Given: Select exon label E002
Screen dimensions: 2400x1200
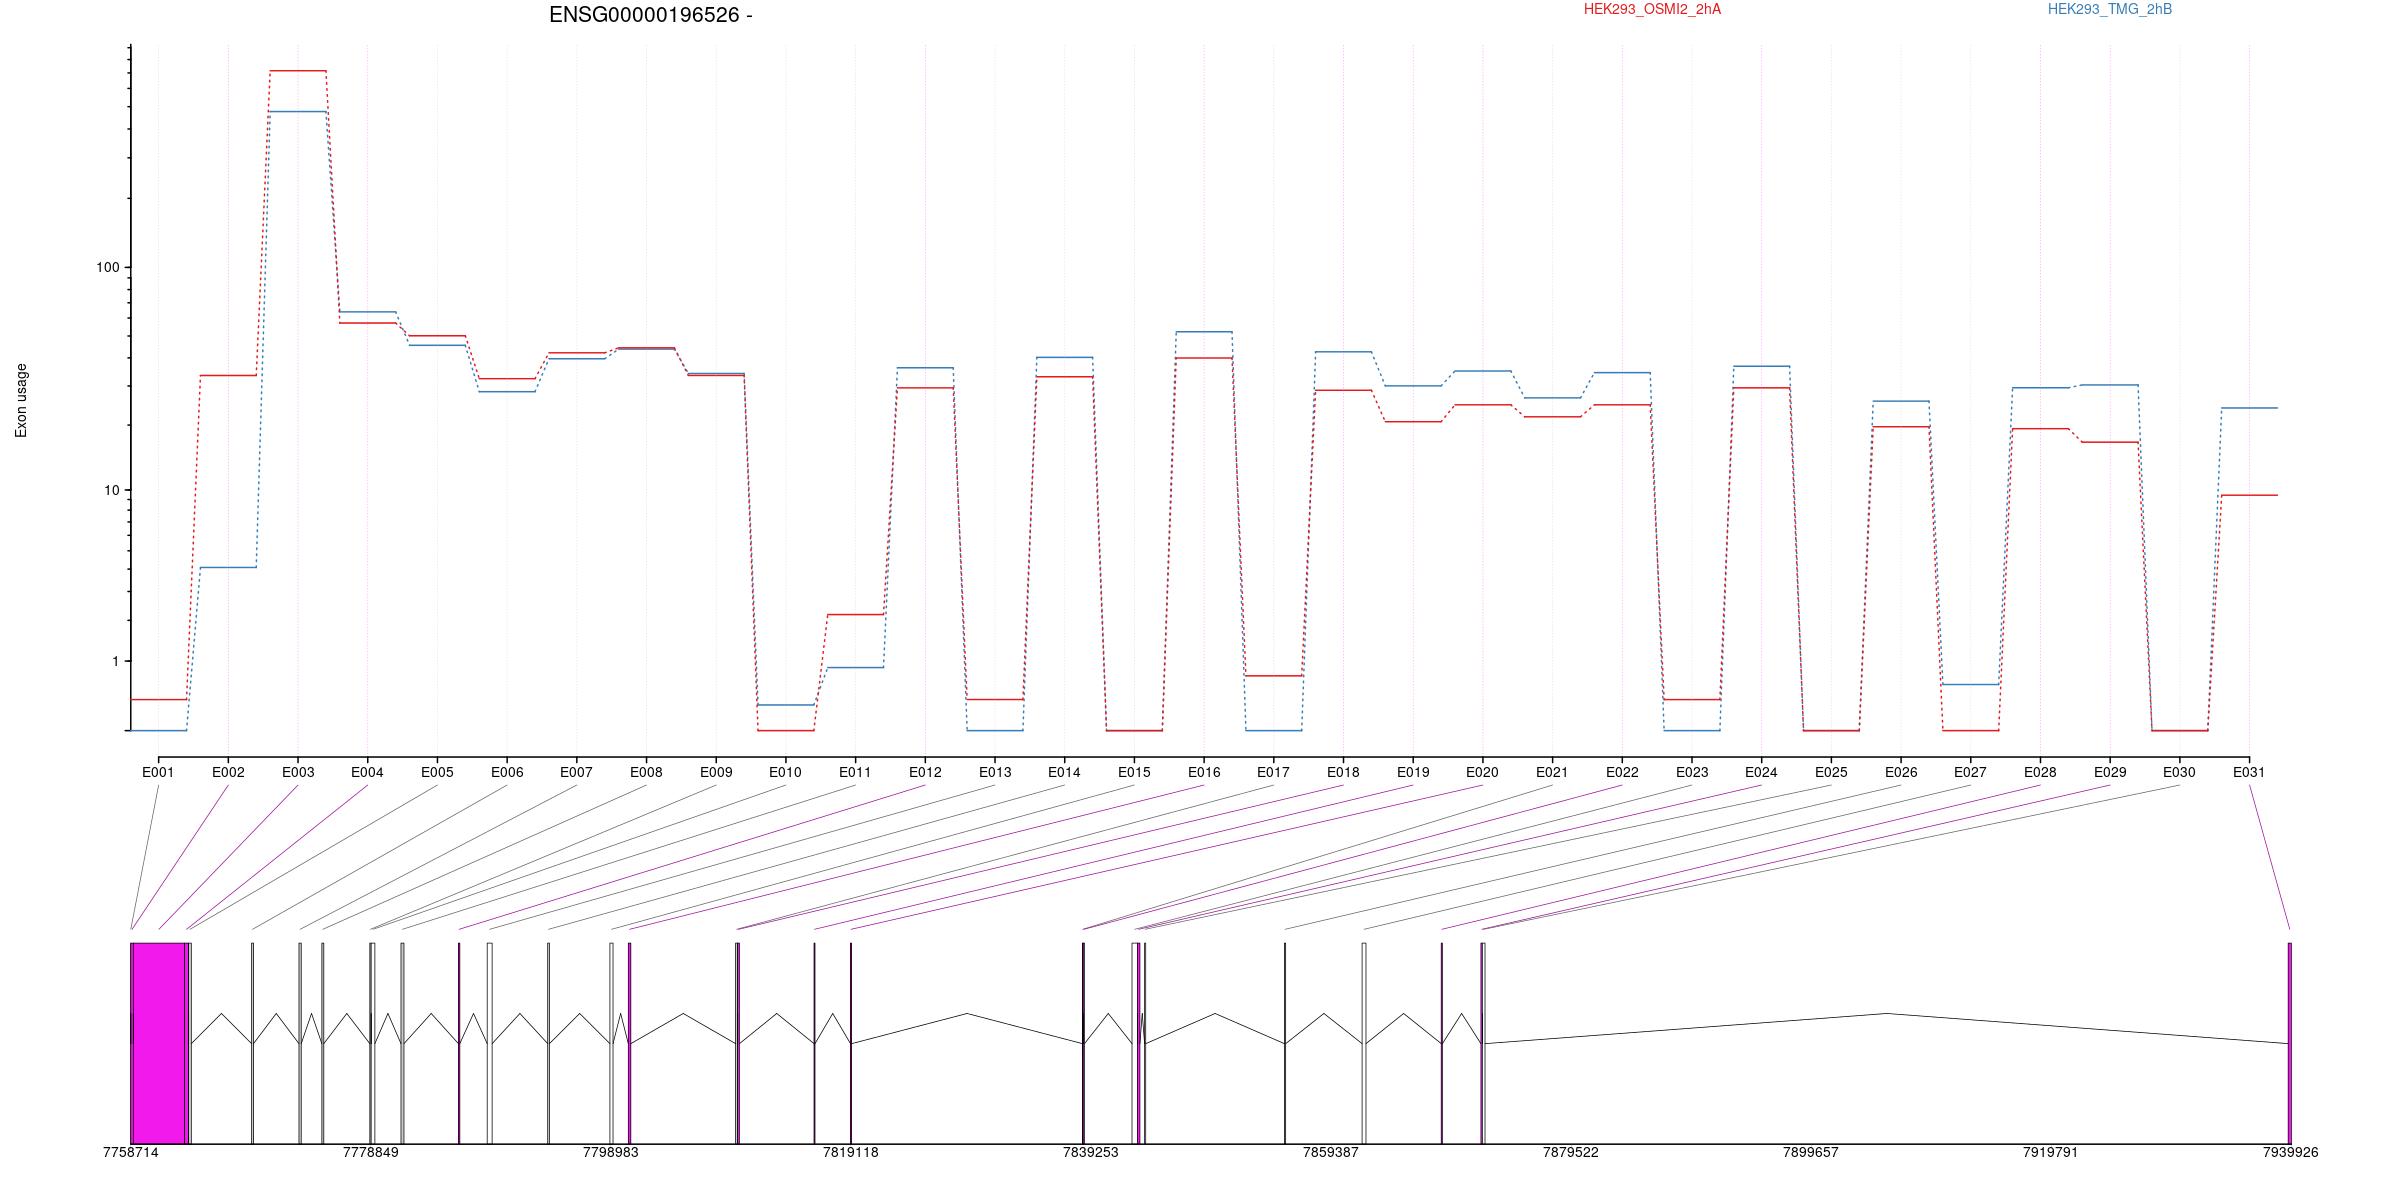Looking at the screenshot, I should 228,772.
